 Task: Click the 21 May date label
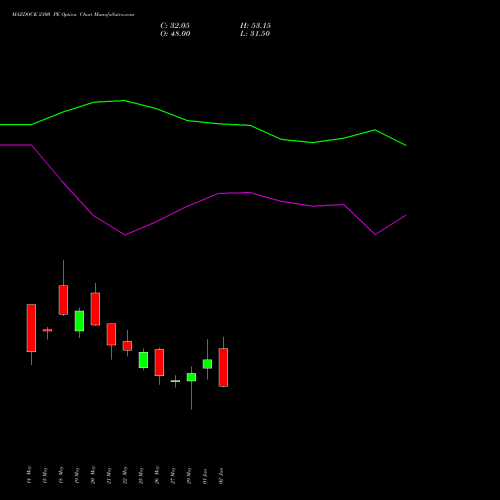[109, 475]
